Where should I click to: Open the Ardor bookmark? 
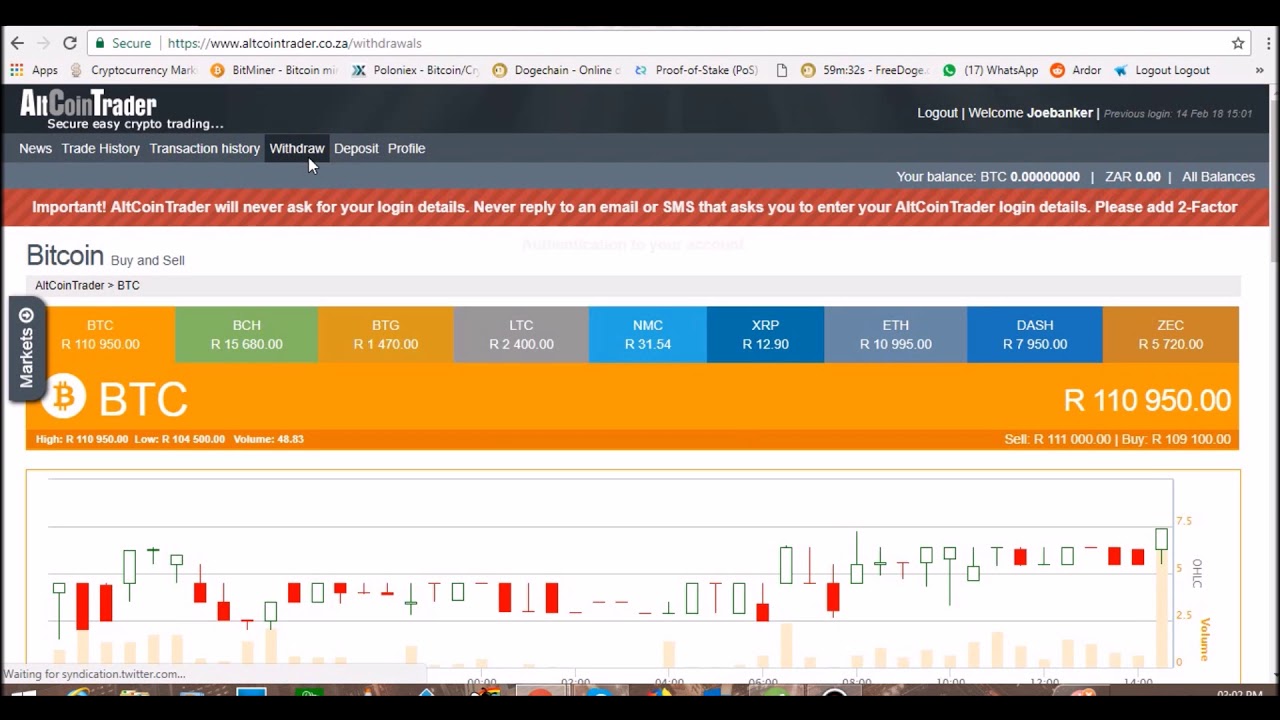[1076, 70]
